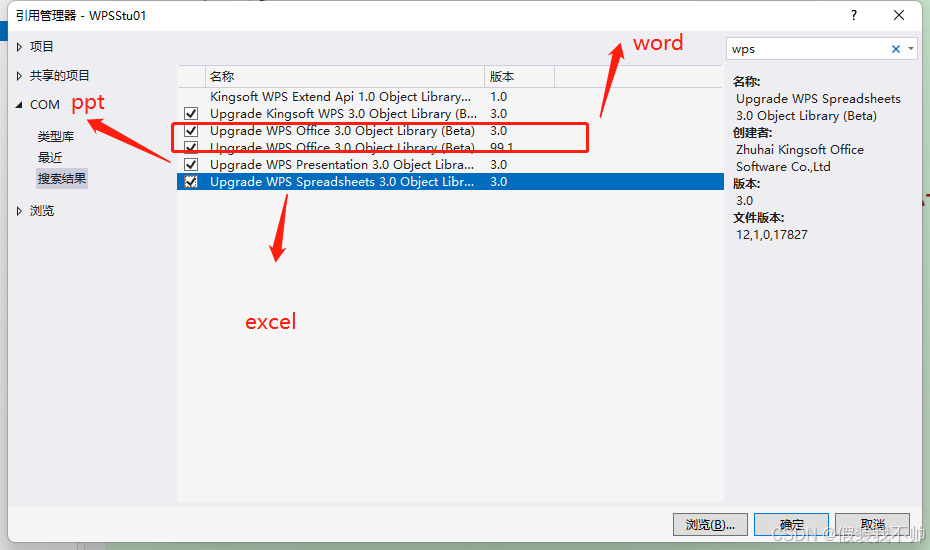Select the 共享的项目 category label
Viewport: 930px width, 550px height.
pyautogui.click(x=59, y=76)
